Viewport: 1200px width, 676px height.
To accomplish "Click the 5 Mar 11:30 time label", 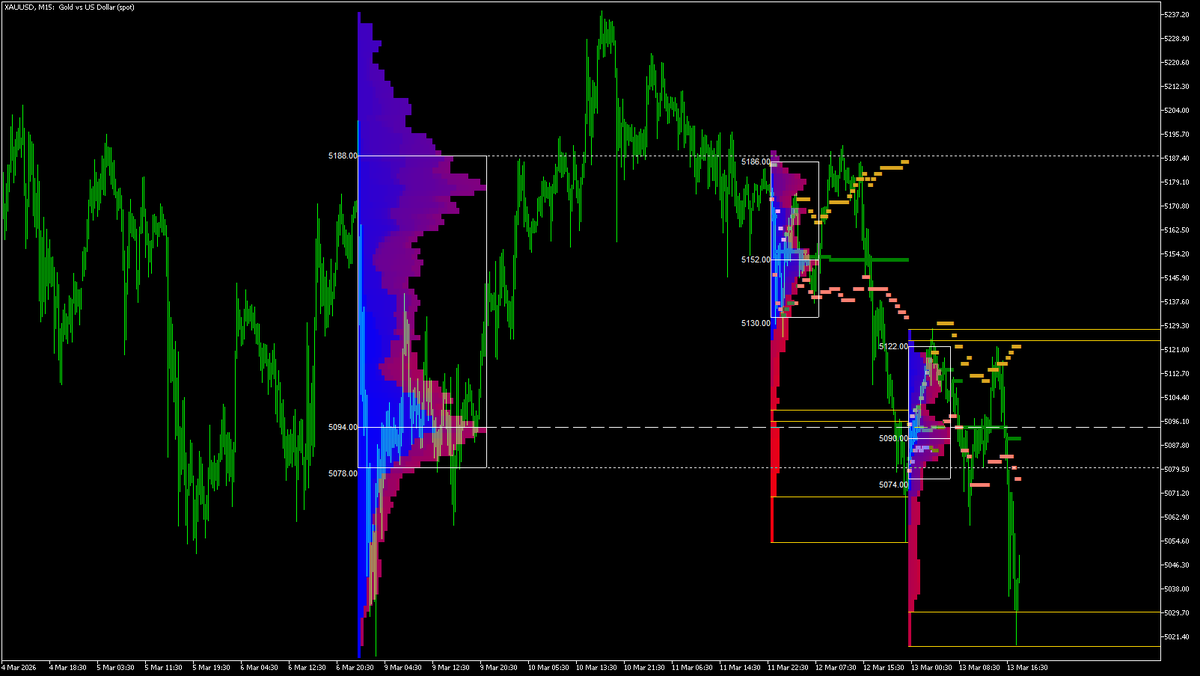I will point(164,666).
